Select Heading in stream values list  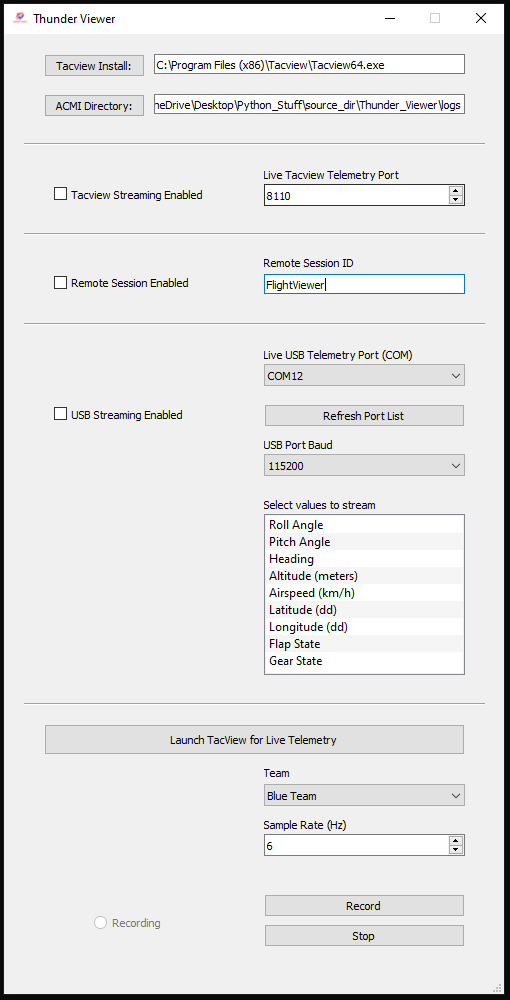(364, 559)
